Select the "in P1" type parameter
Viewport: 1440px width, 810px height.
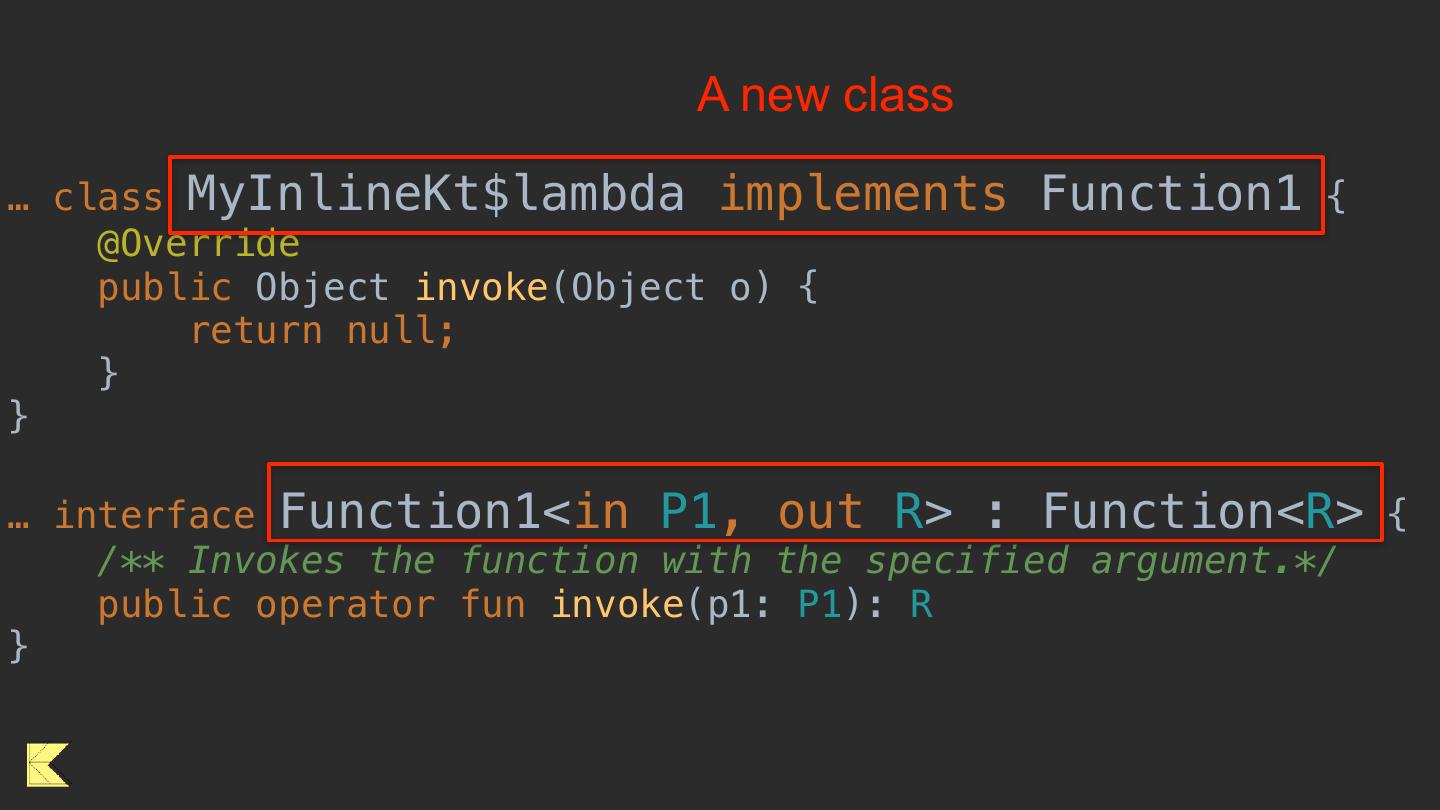click(646, 511)
